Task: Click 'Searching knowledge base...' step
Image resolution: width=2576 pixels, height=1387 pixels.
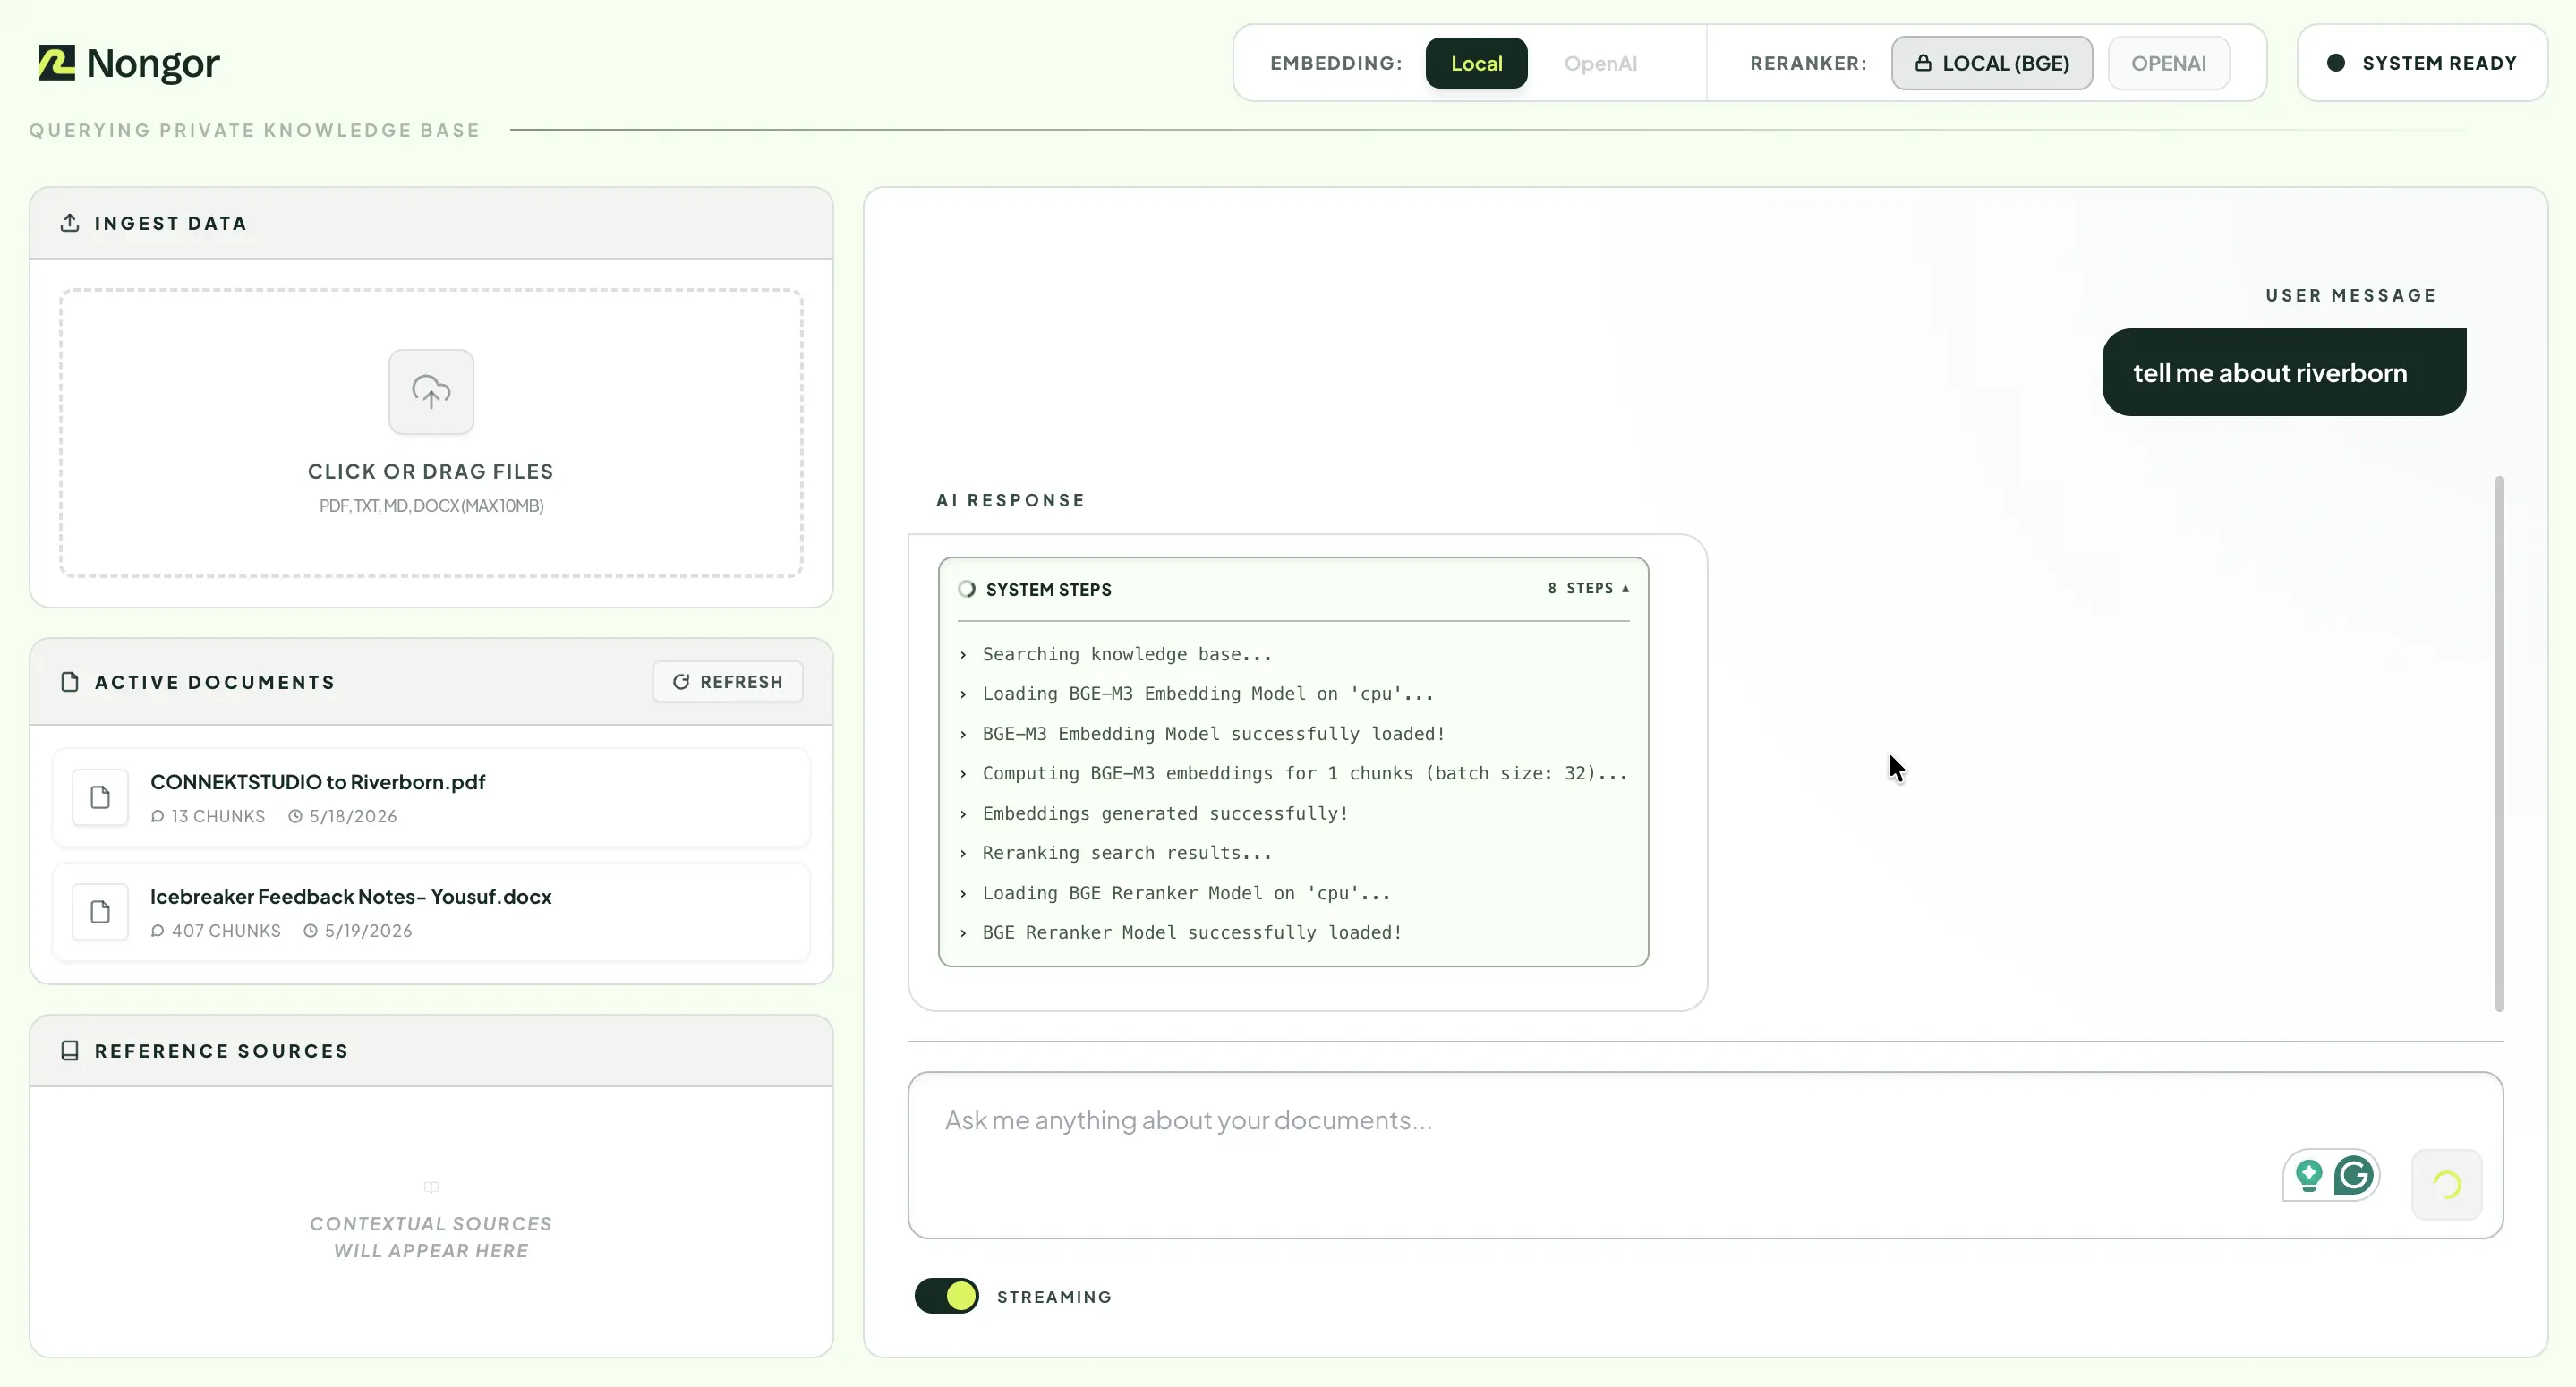Action: point(1126,654)
